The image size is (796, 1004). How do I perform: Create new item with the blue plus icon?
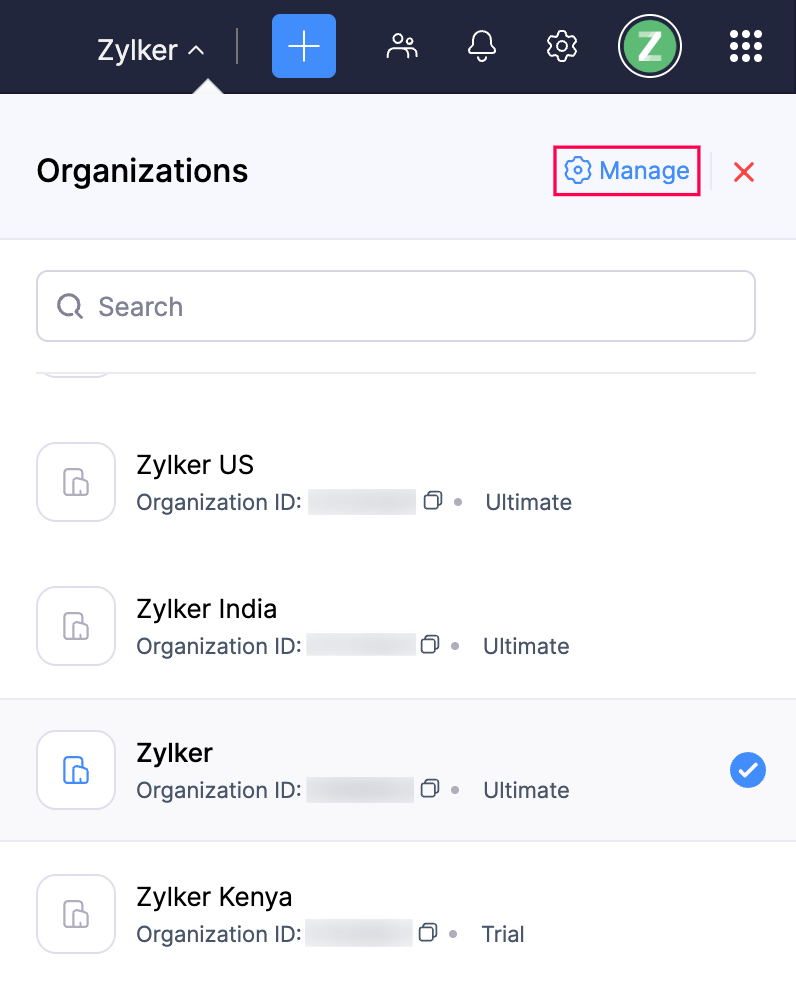click(x=303, y=46)
